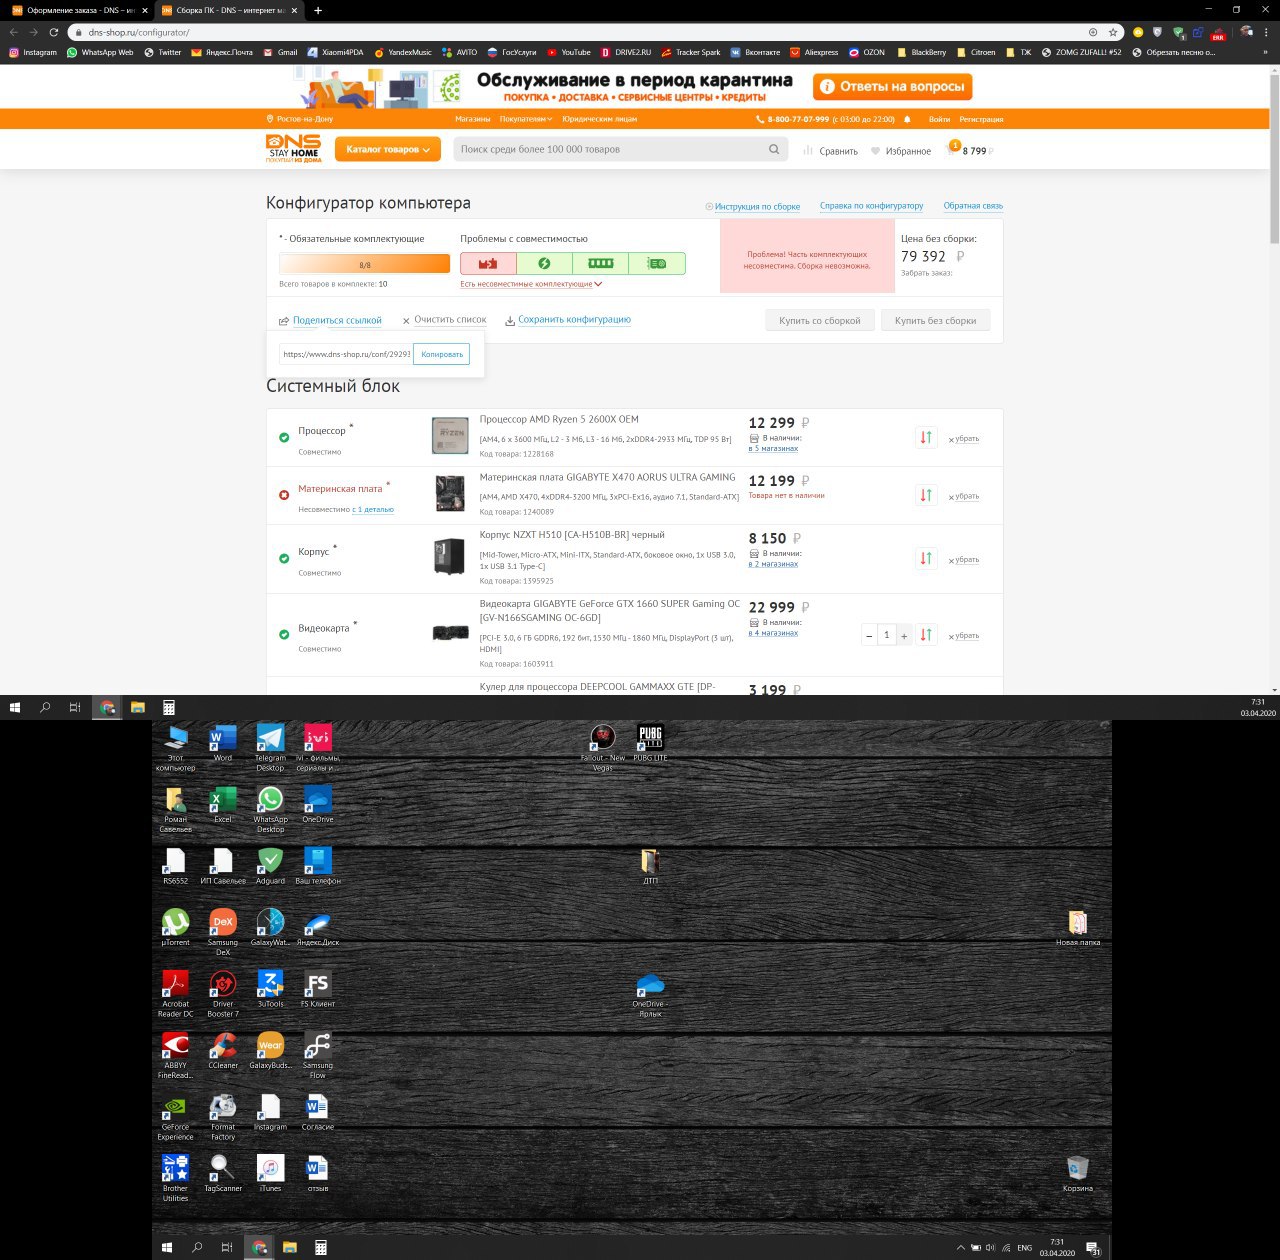Click the Ответы на вопросы banner button
Screen dimensions: 1280x1260
[893, 87]
